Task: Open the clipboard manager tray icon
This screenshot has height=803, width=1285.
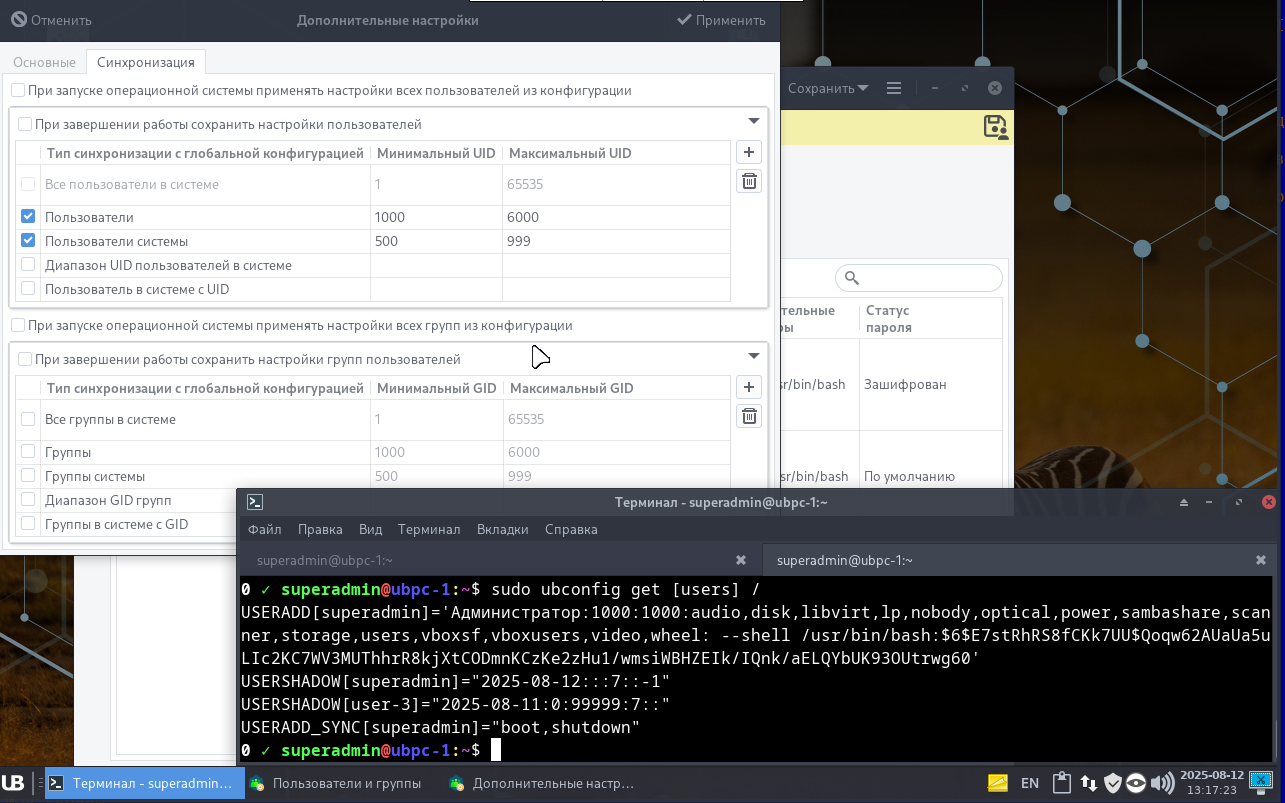Action: pos(1062,783)
